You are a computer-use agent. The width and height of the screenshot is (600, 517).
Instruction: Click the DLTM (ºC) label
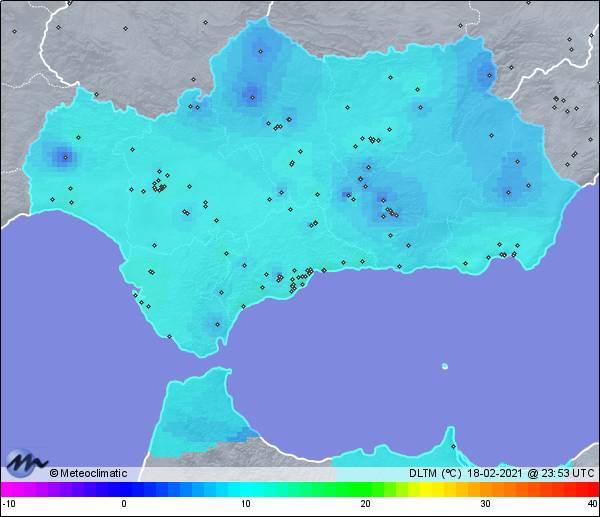(435, 473)
